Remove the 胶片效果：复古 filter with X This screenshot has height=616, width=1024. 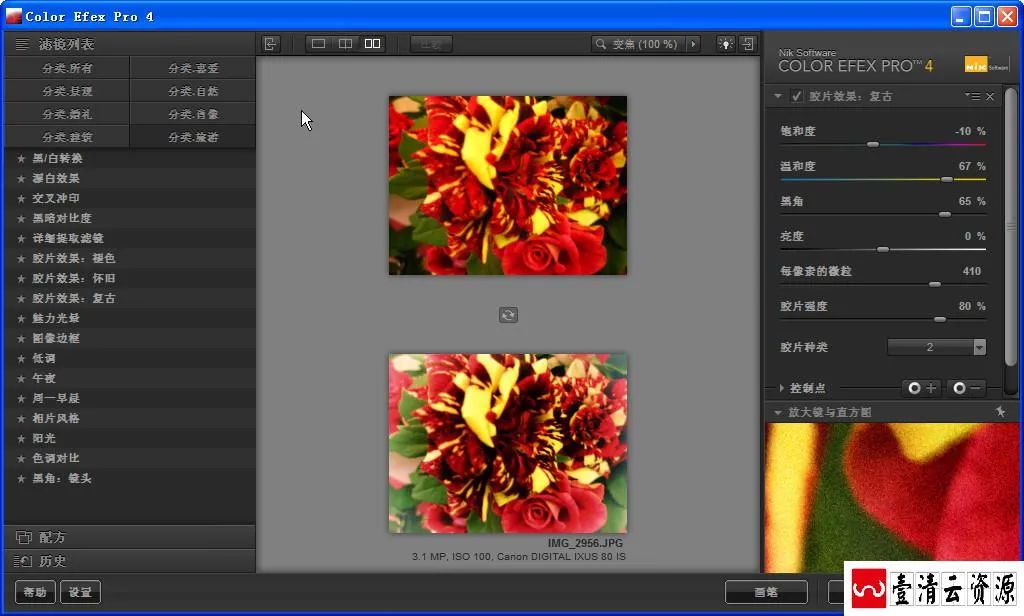(990, 97)
